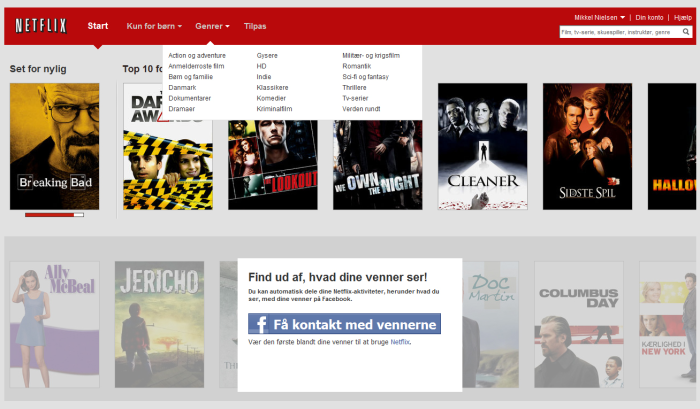
Task: Open the Kriminalfilm genre
Action: (x=274, y=109)
